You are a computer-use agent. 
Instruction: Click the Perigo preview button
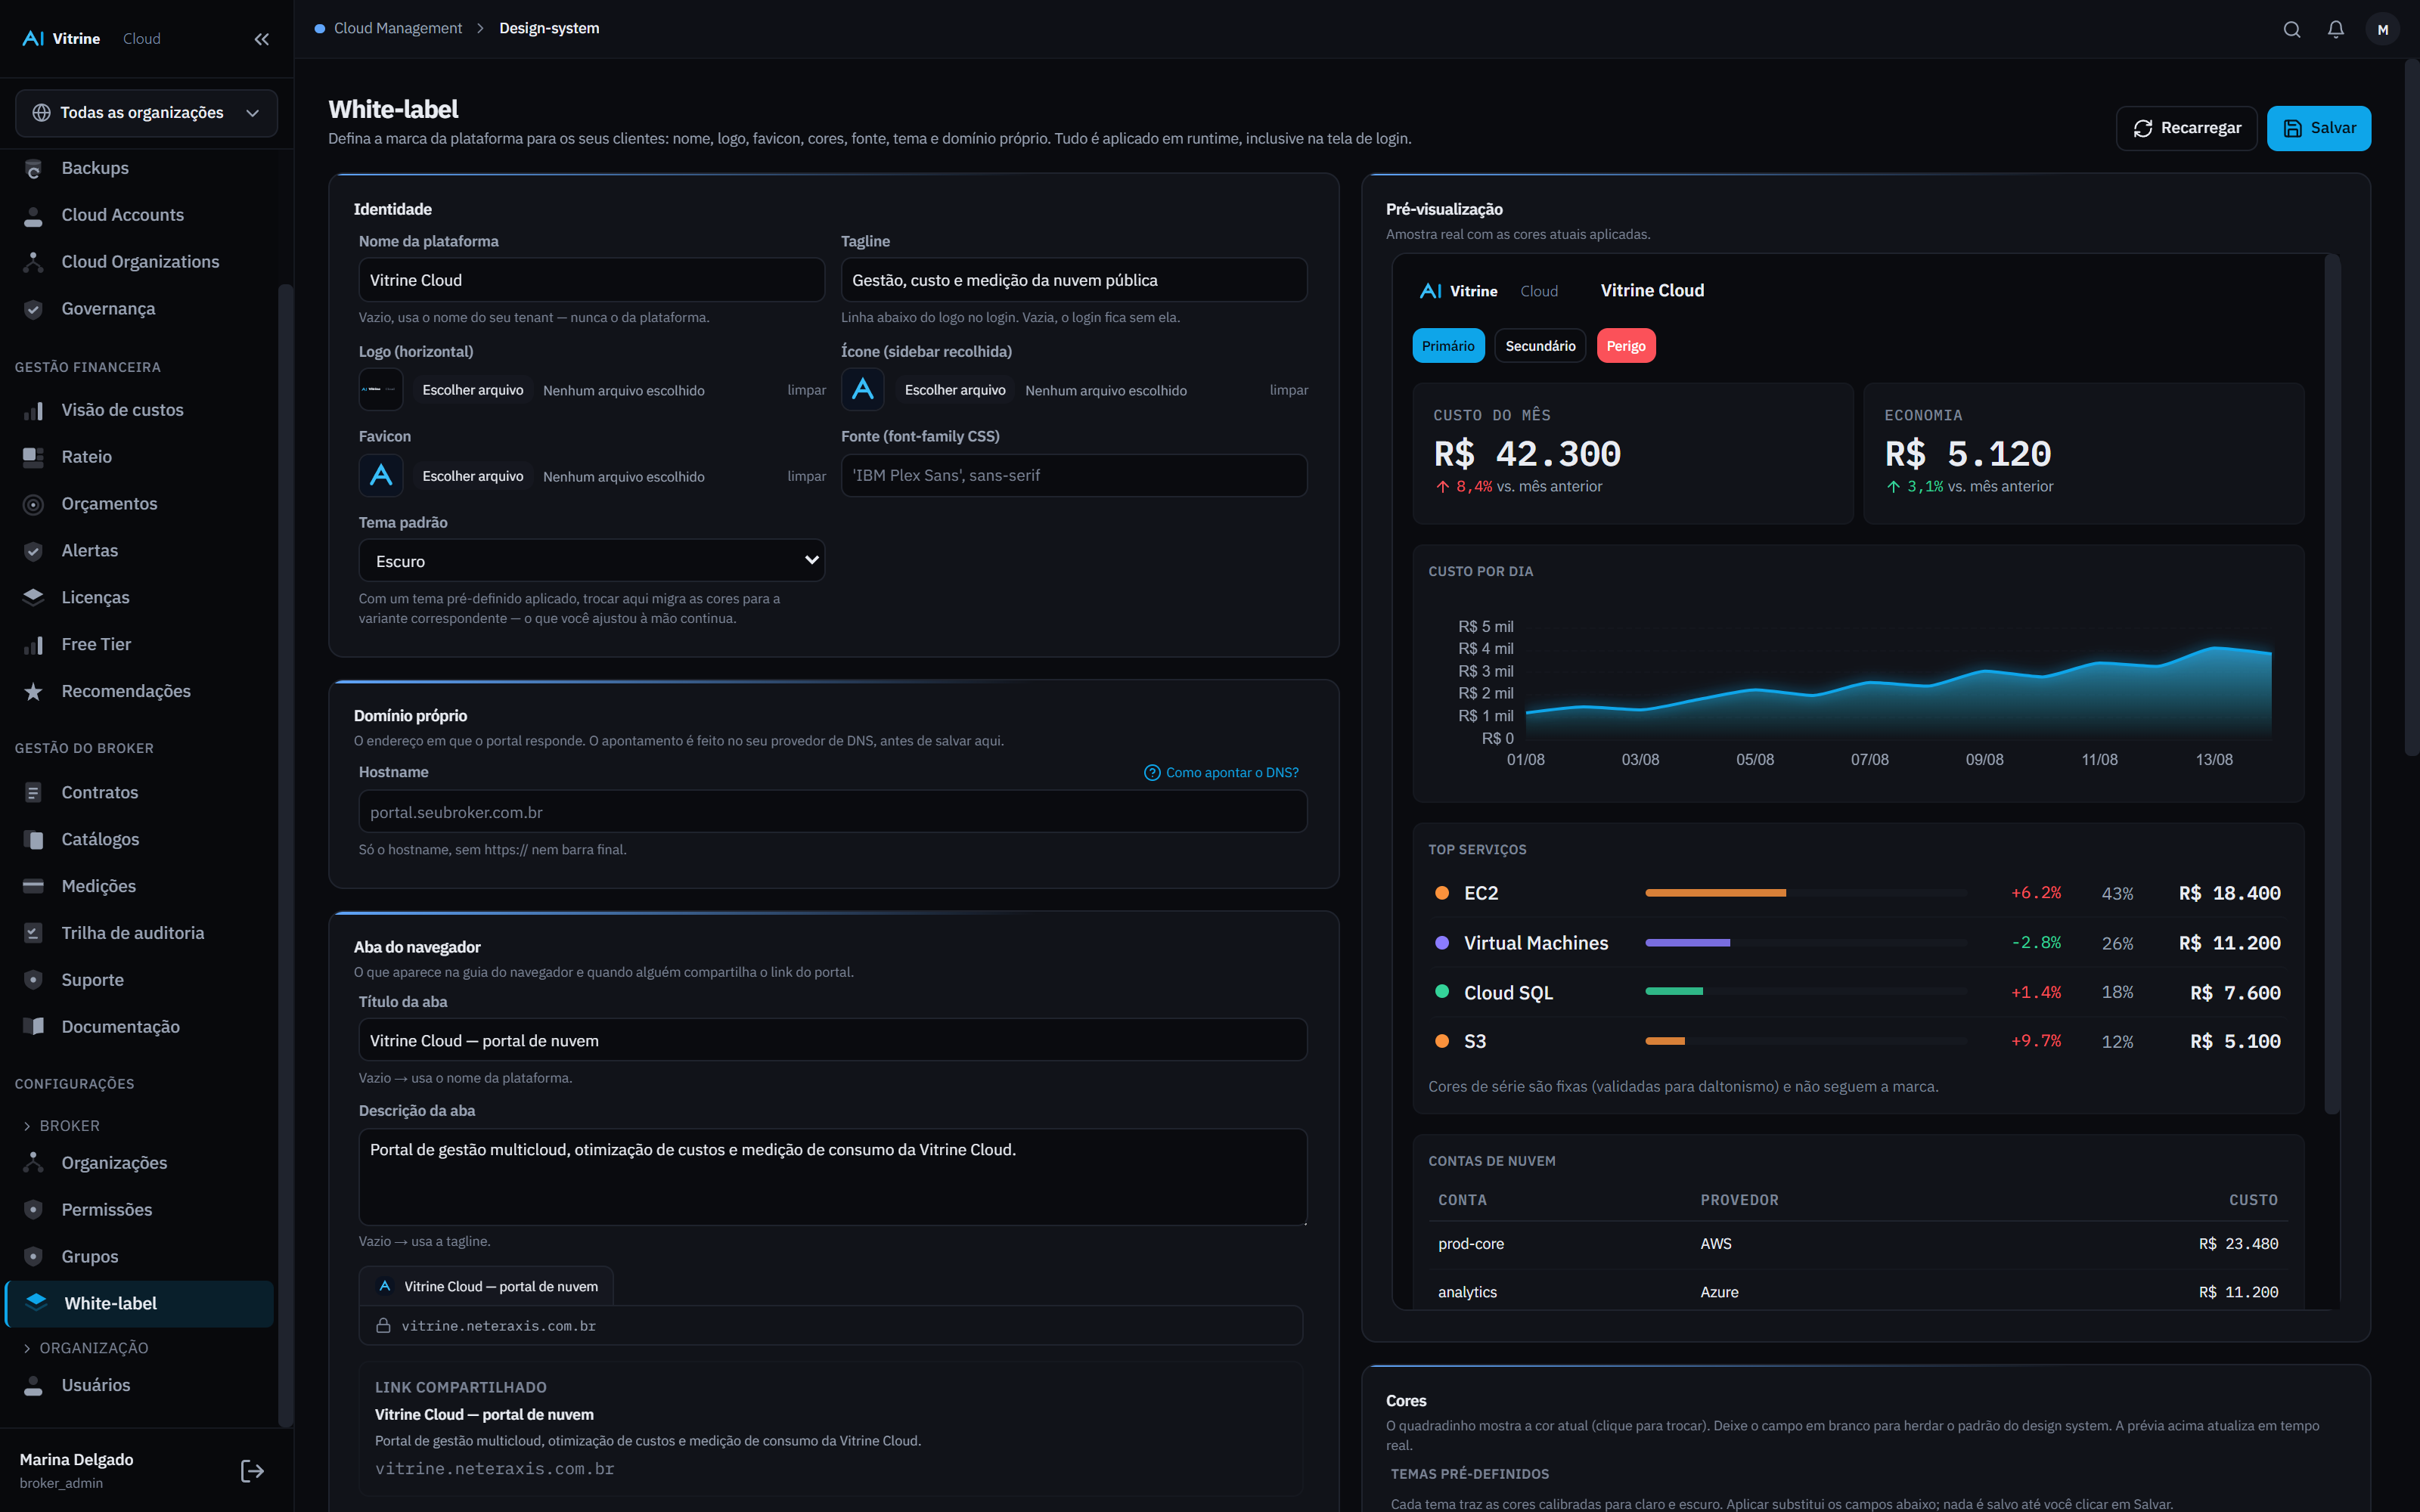1626,346
